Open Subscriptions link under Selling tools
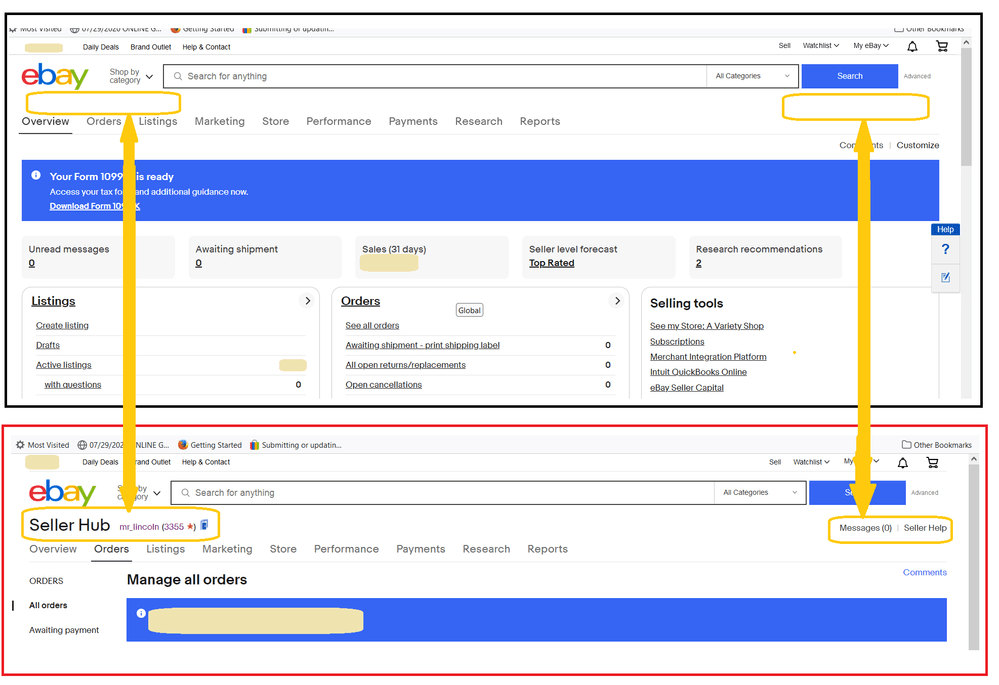 click(677, 342)
